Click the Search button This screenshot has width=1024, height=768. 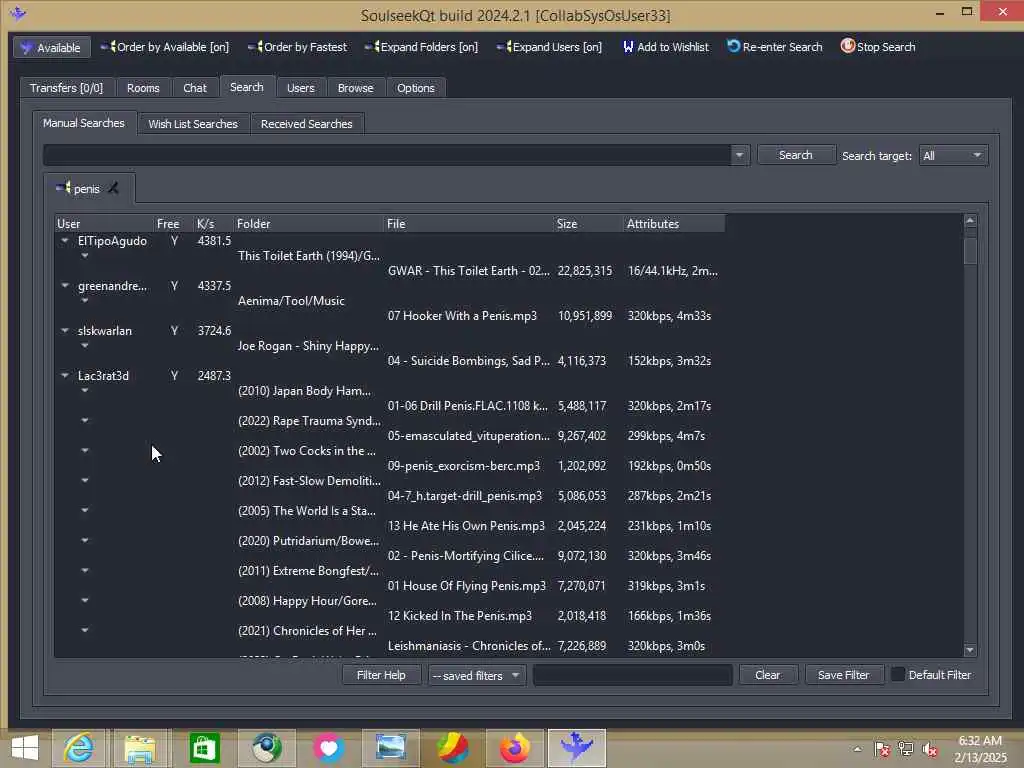tap(795, 155)
